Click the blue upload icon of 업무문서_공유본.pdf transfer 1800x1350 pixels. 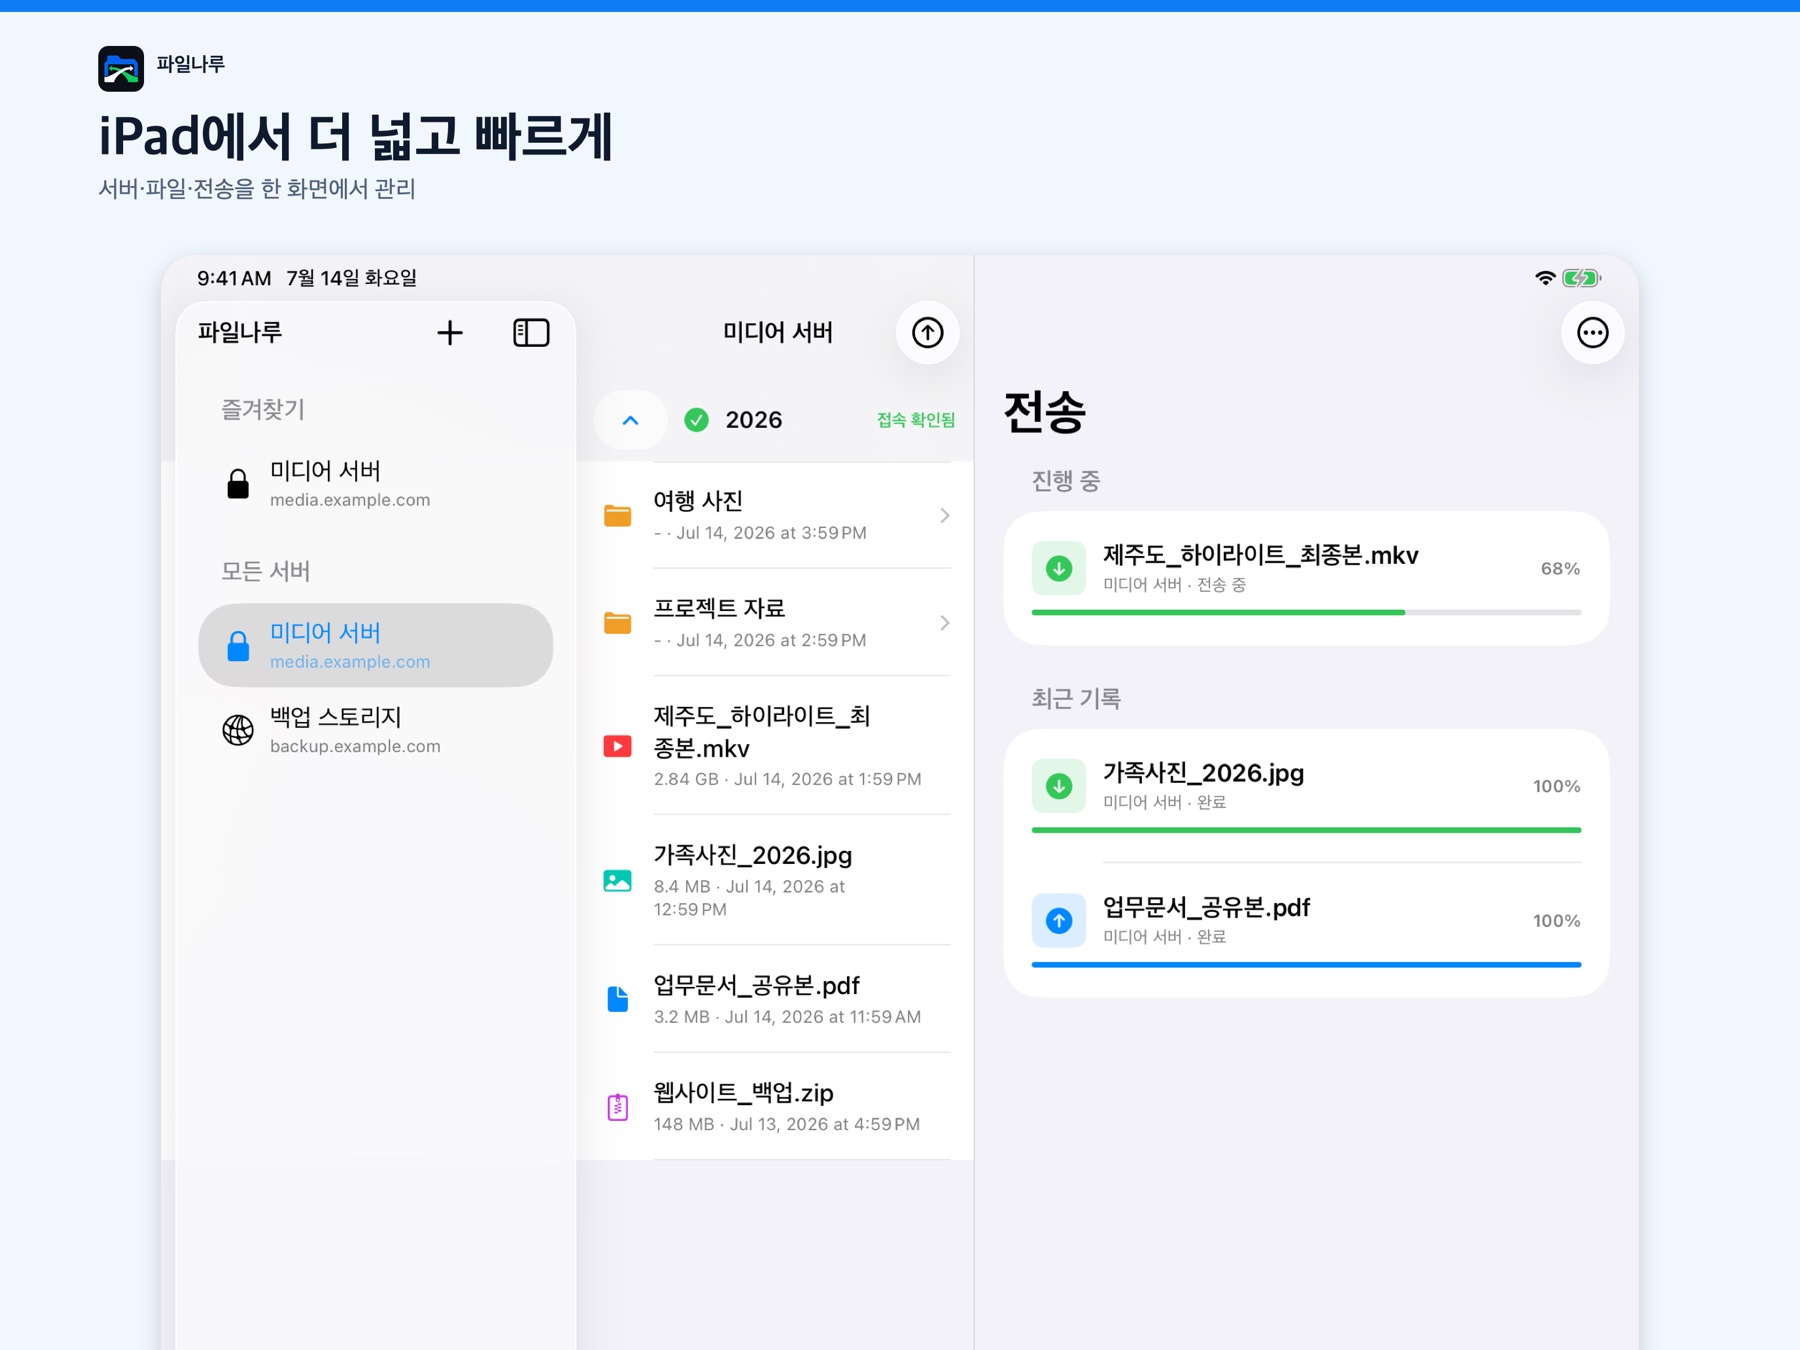(x=1059, y=921)
